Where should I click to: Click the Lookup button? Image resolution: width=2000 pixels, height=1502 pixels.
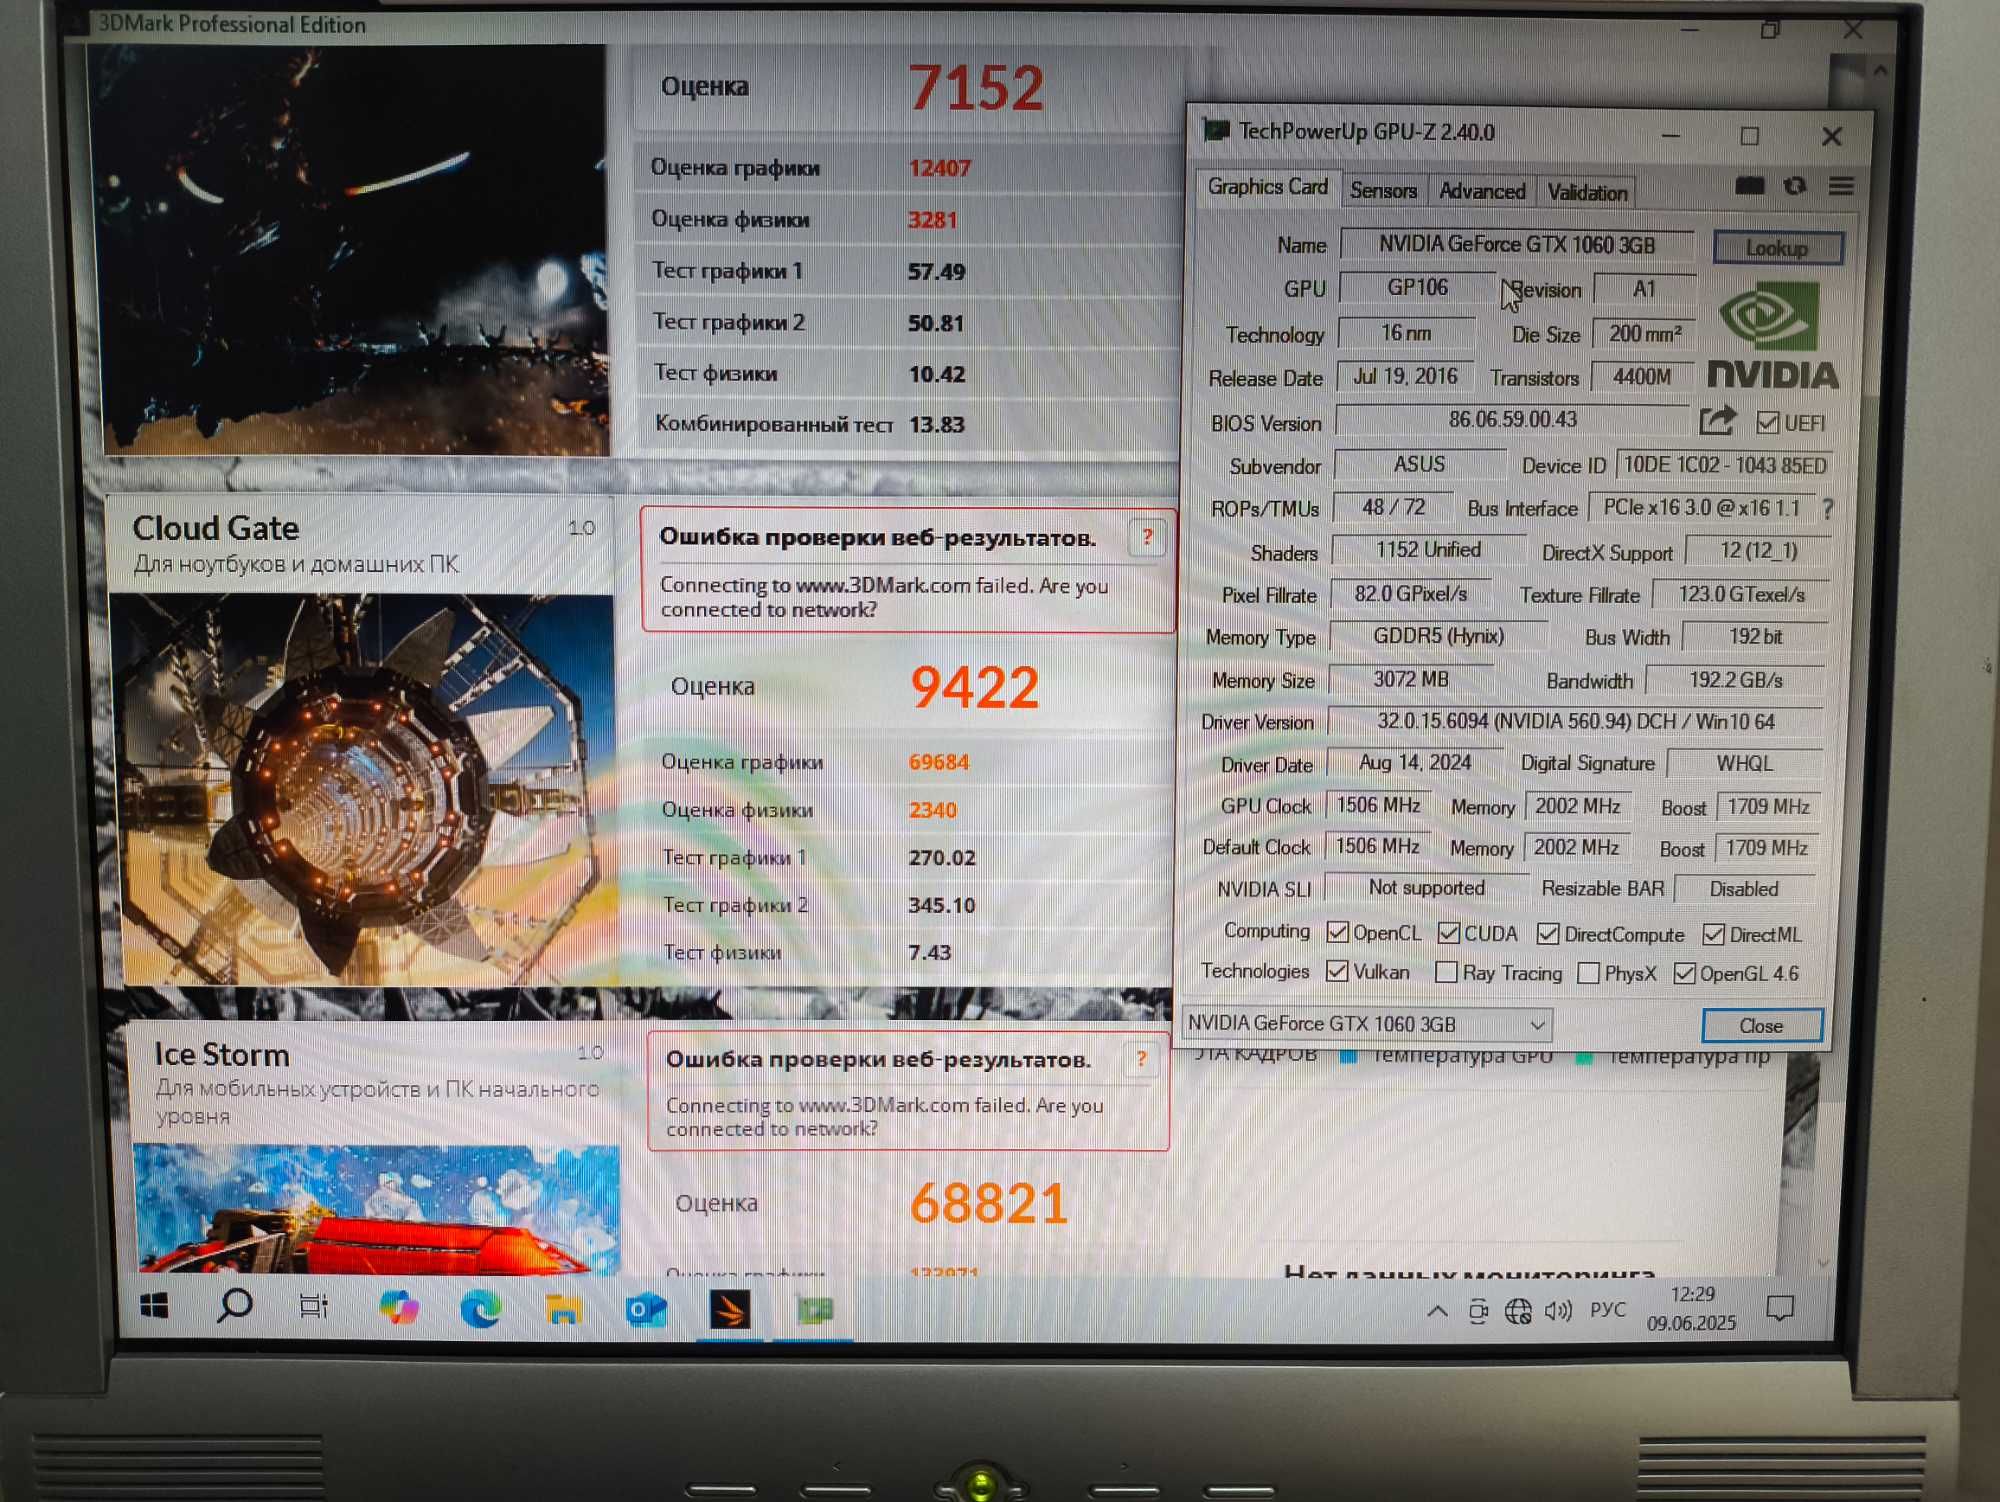1777,247
